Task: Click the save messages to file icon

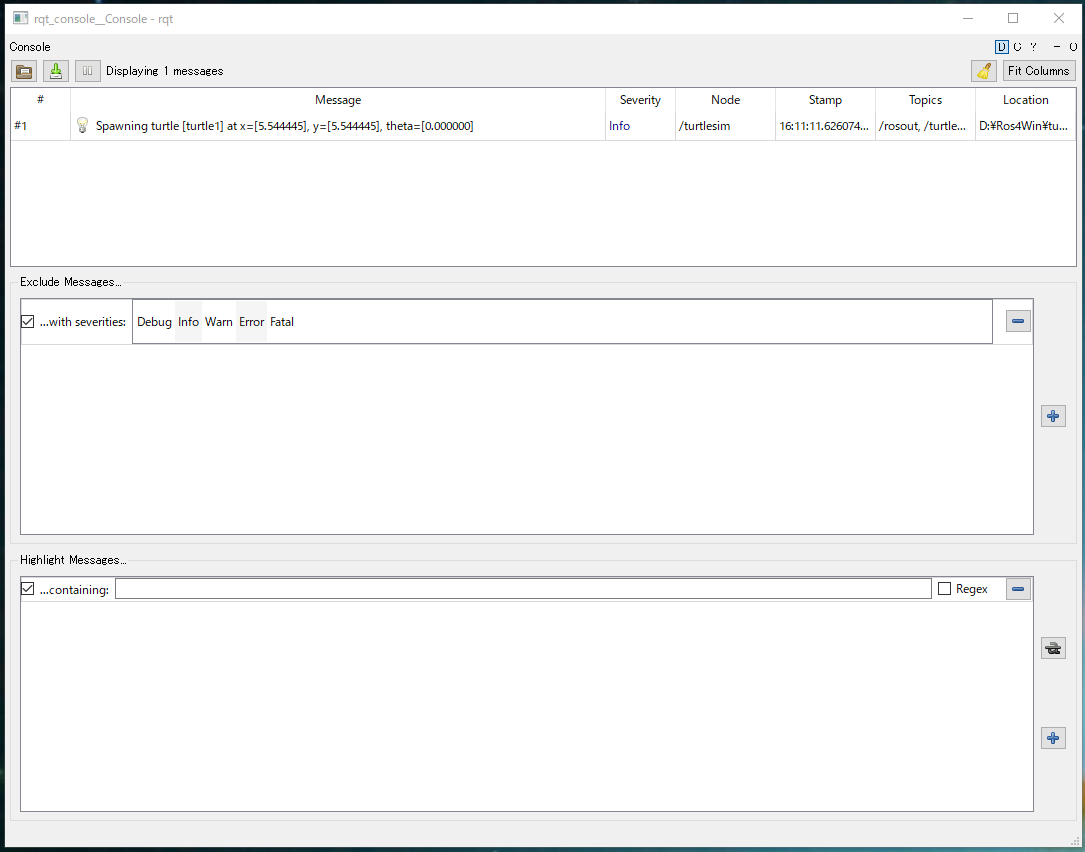Action: [56, 71]
